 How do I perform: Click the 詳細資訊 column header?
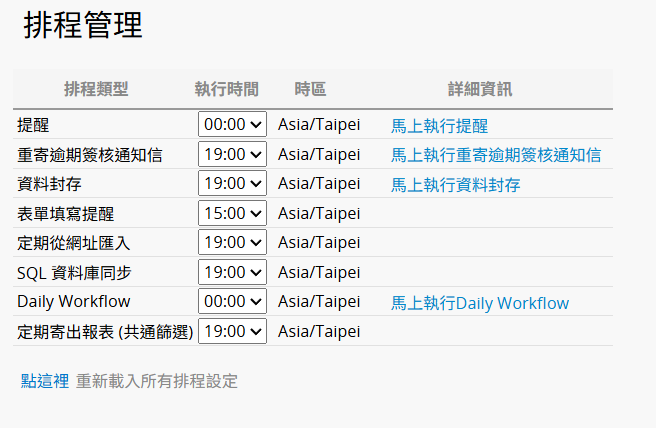tap(480, 89)
